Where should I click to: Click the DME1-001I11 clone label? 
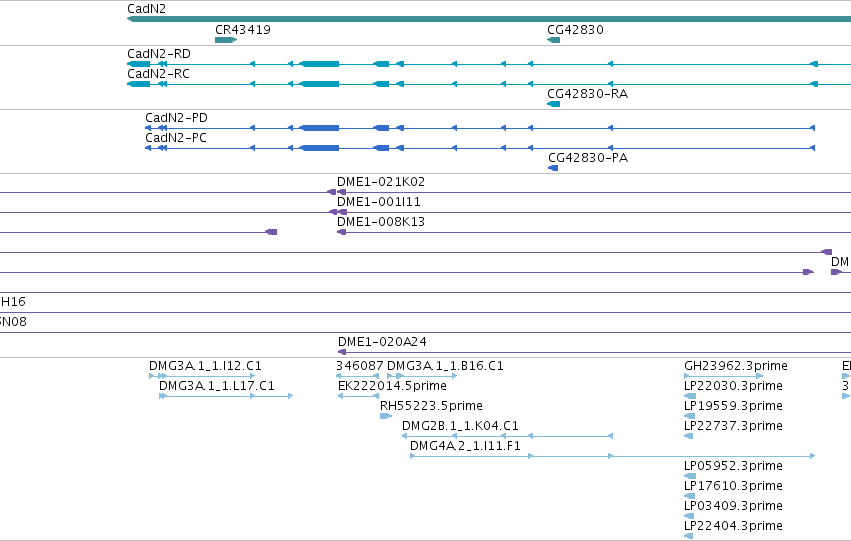pyautogui.click(x=379, y=202)
